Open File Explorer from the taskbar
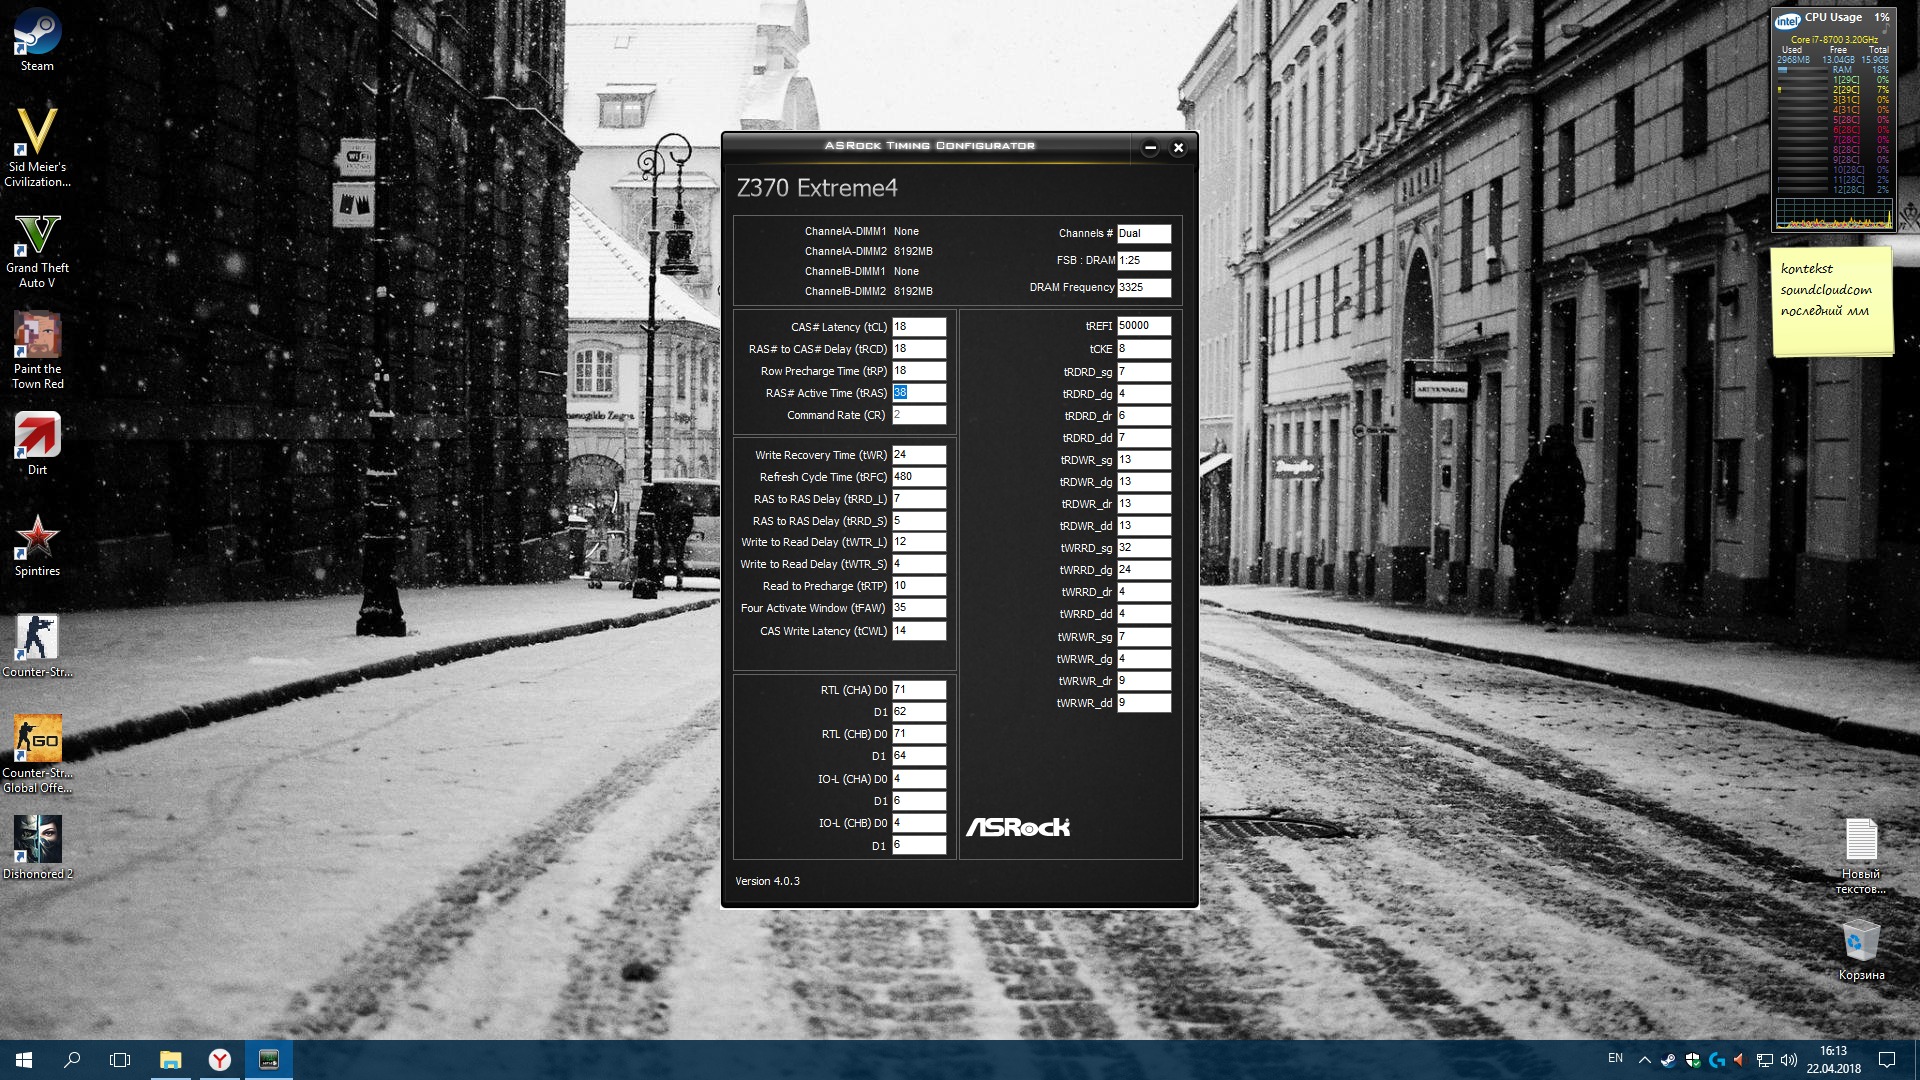The height and width of the screenshot is (1080, 1920). pos(170,1059)
